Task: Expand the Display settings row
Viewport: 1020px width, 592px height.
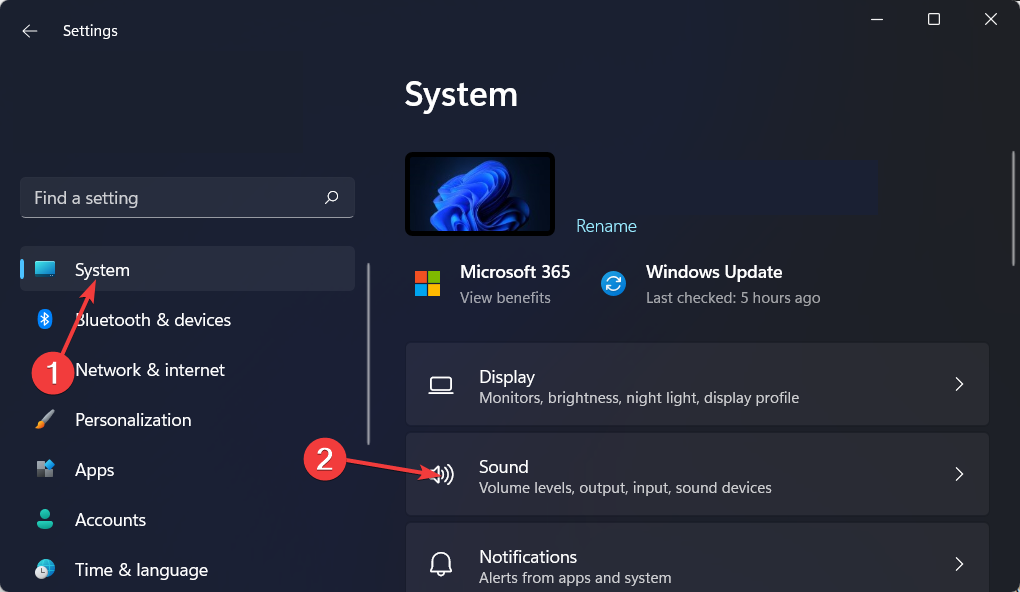Action: (x=697, y=384)
